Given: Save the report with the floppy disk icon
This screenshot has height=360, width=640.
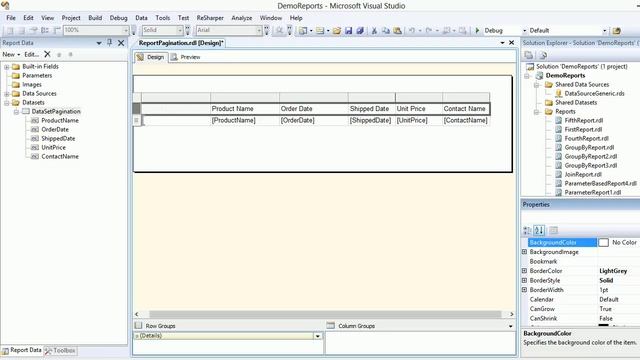Looking at the screenshot, I should click(348, 31).
